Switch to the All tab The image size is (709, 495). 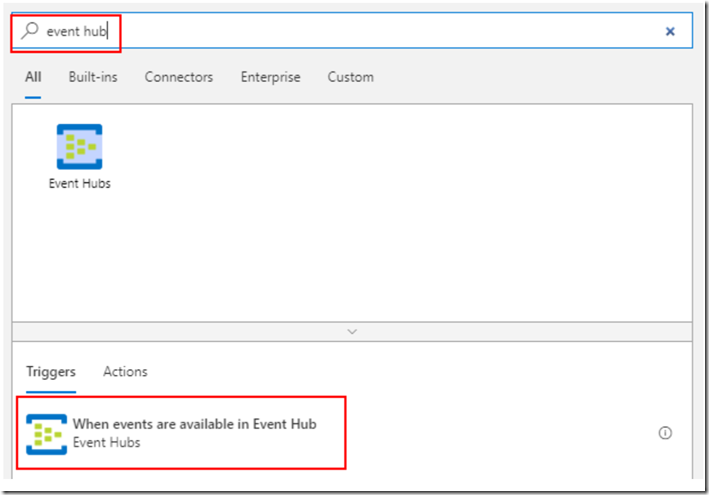[x=33, y=77]
